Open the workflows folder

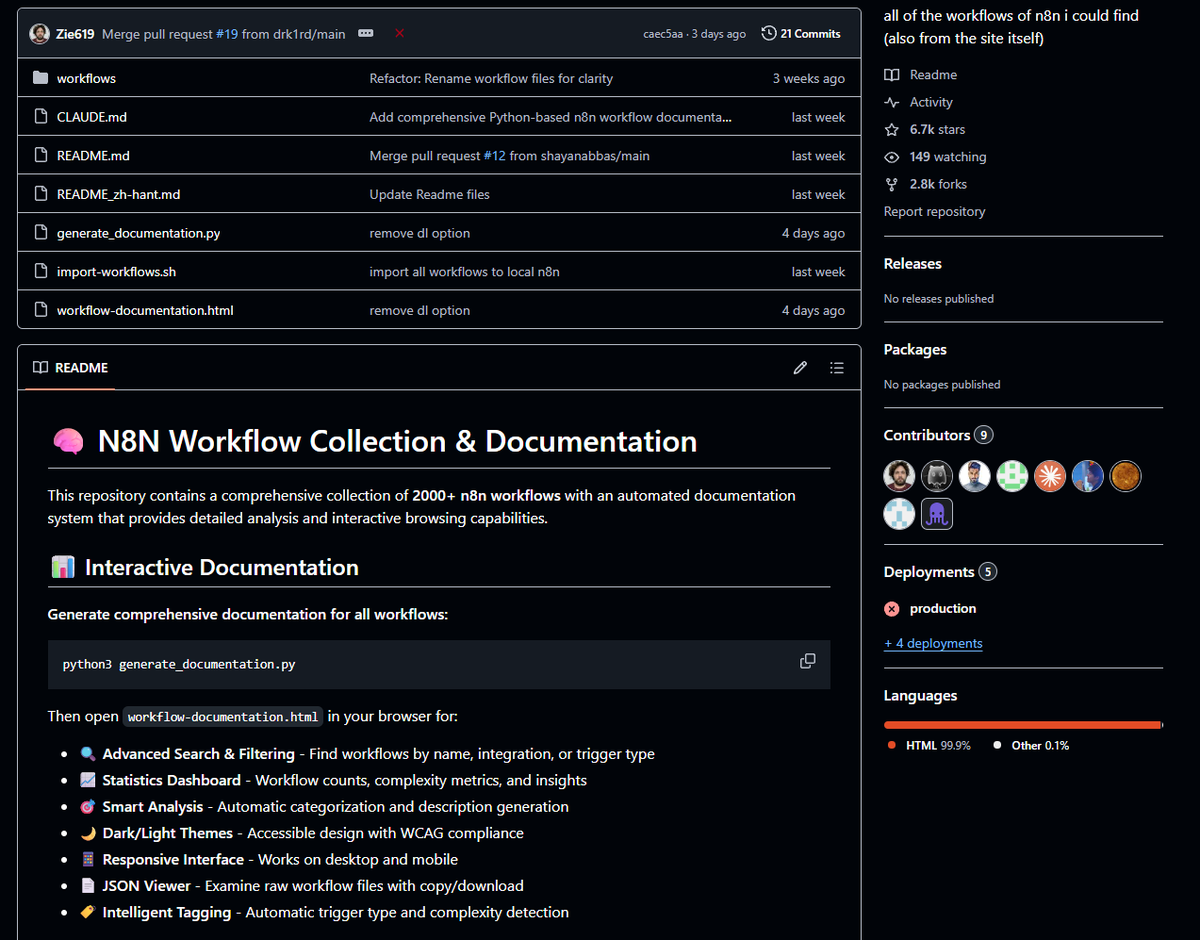86,78
